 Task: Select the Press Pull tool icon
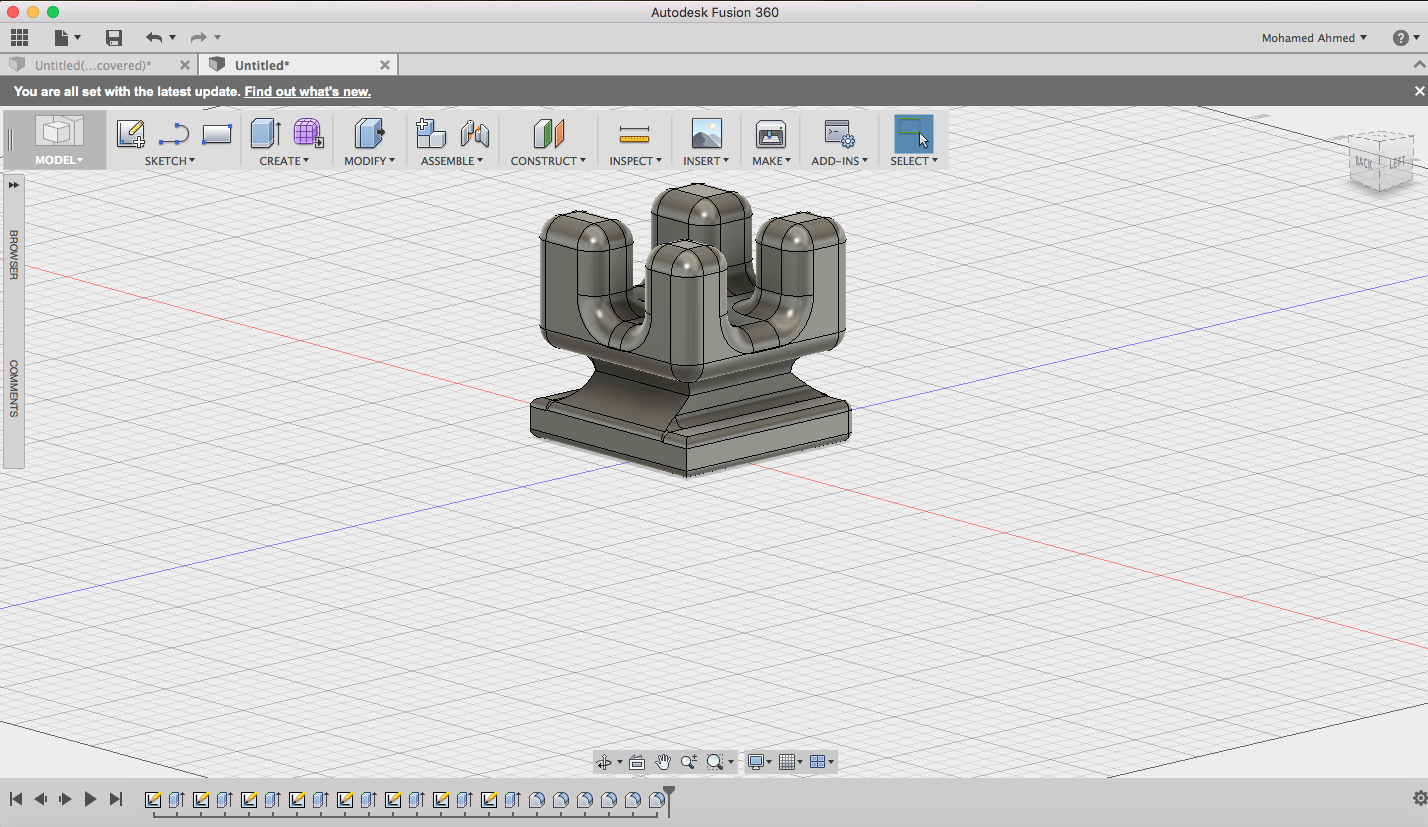point(370,134)
